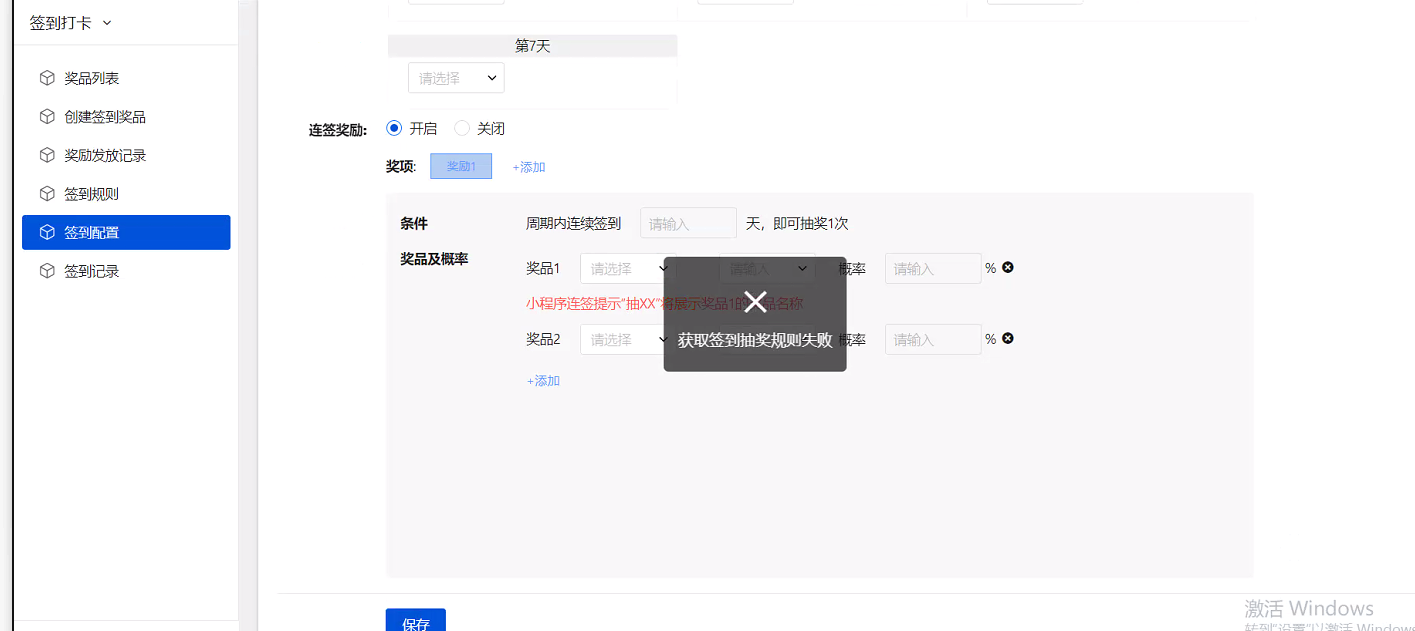
Task: Enable 连签奖励 with 开启 radio
Action: pos(393,128)
